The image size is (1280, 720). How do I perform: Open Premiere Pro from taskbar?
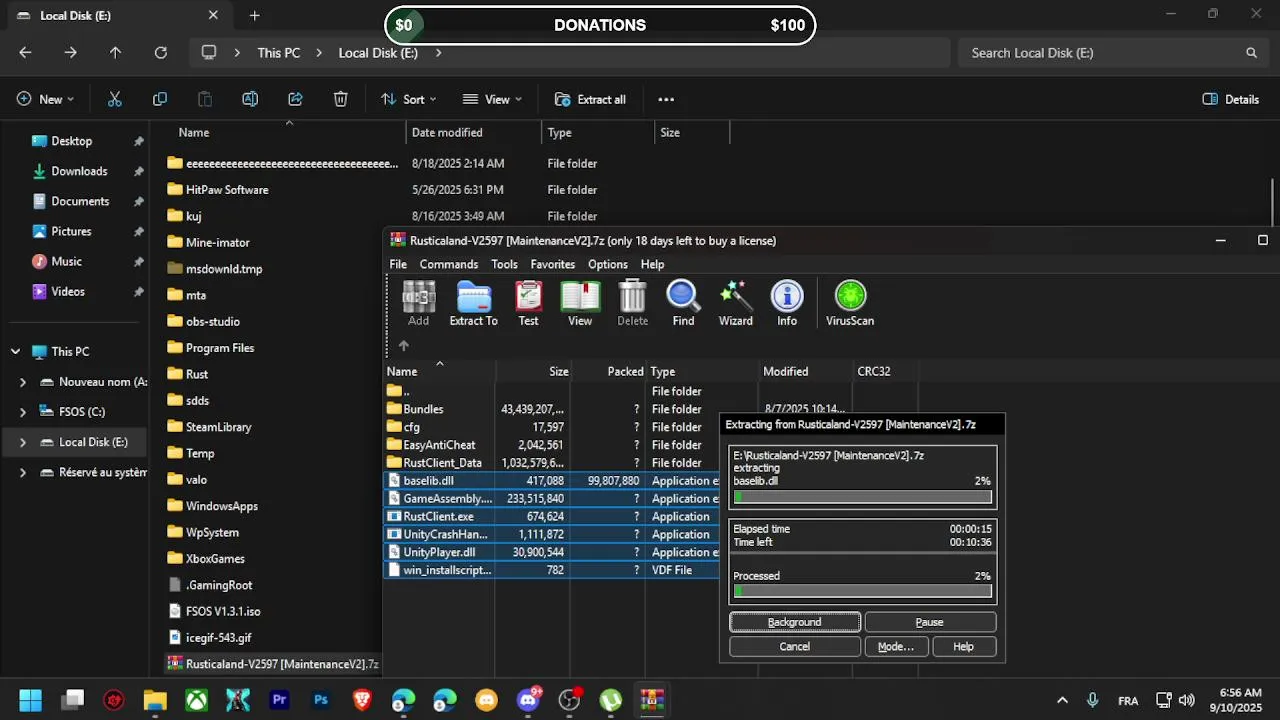pos(279,700)
